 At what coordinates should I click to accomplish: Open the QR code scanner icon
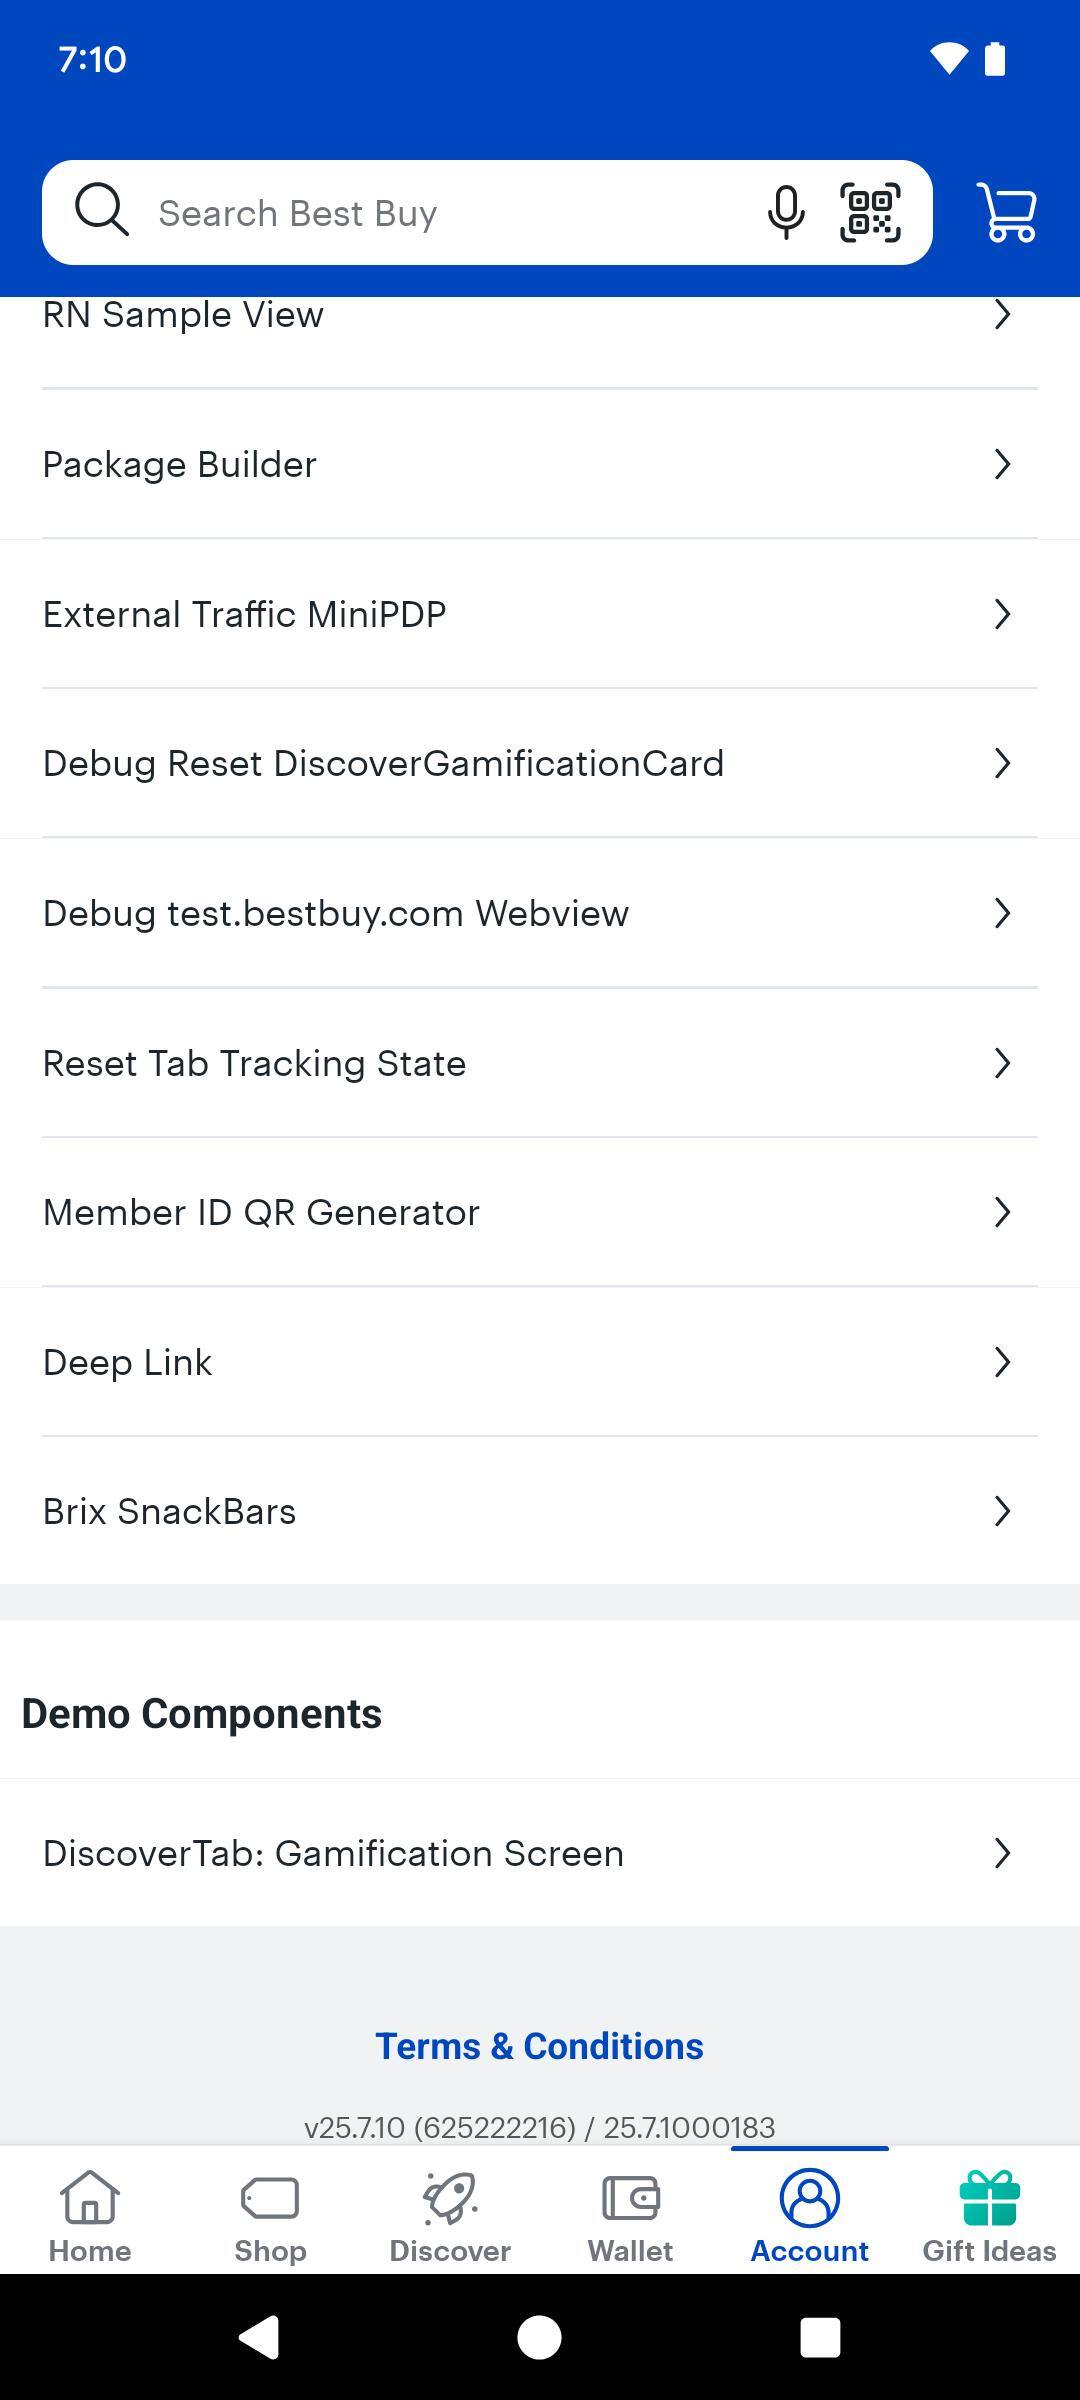[x=870, y=212]
